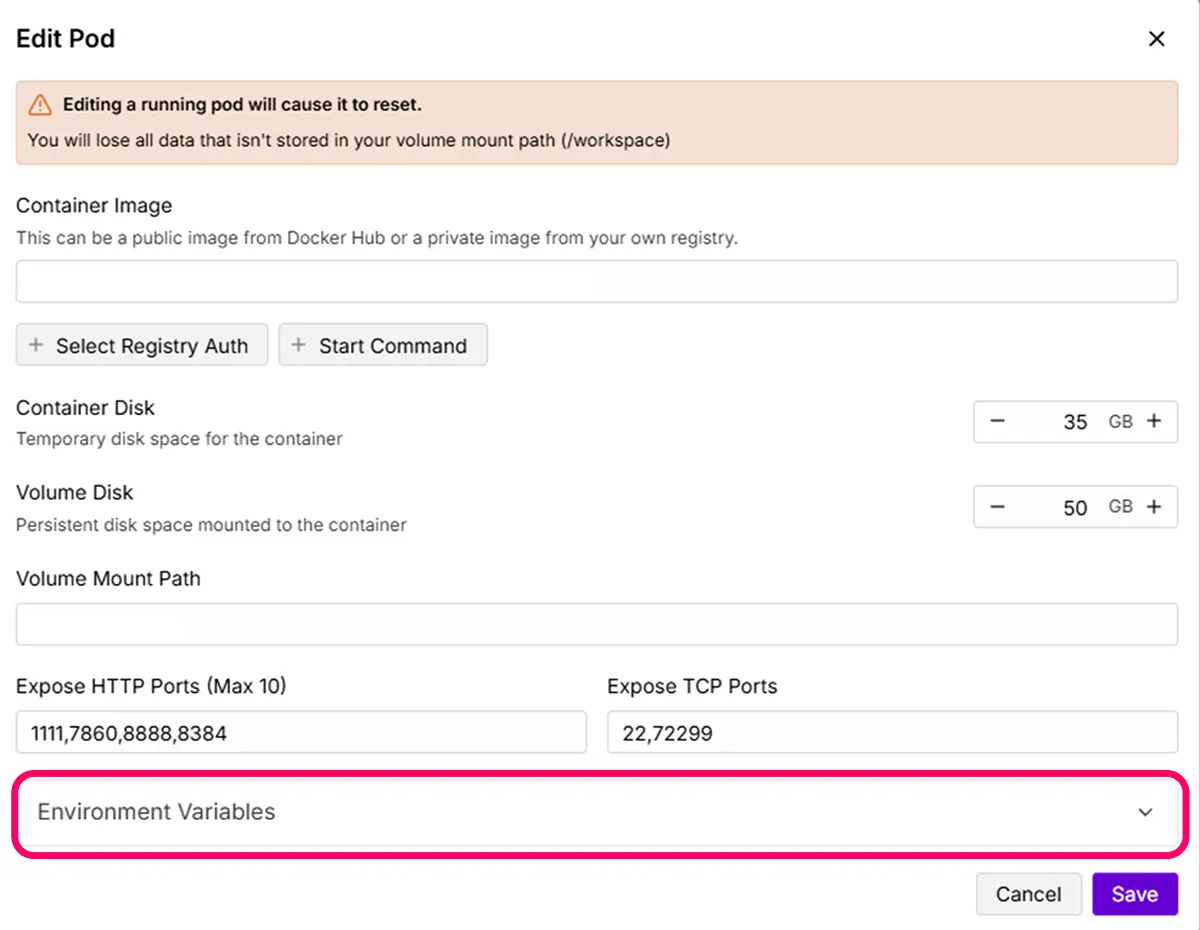Reduce Volume Disk size using minus
Image resolution: width=1200 pixels, height=930 pixels.
[x=997, y=507]
